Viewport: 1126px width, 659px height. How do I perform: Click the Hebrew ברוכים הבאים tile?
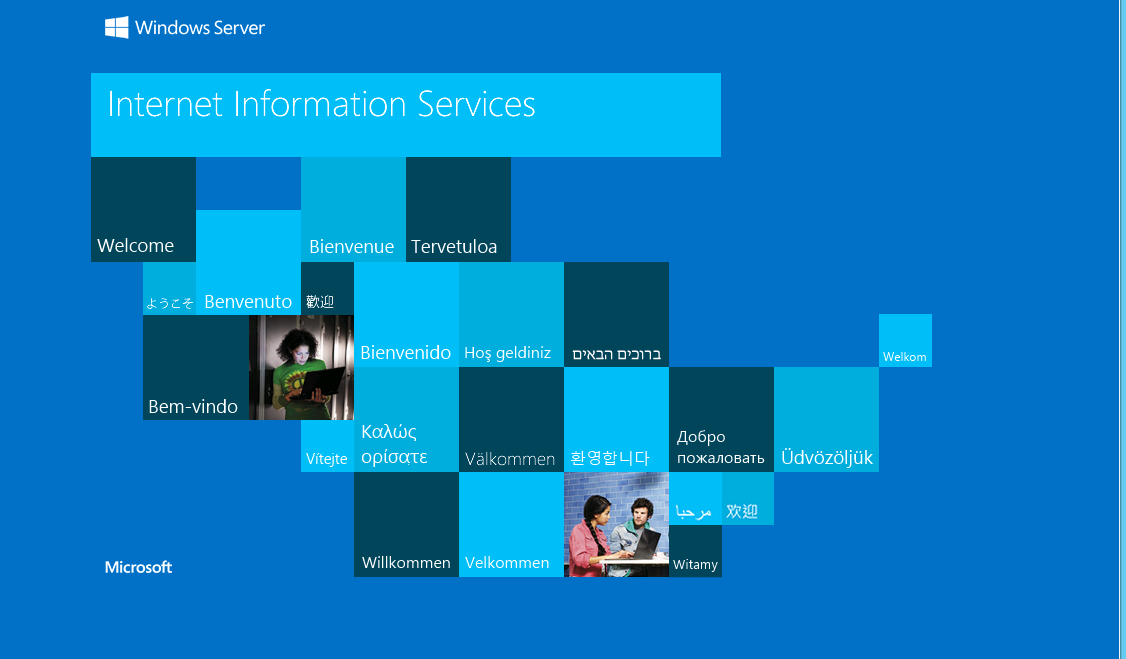(616, 314)
